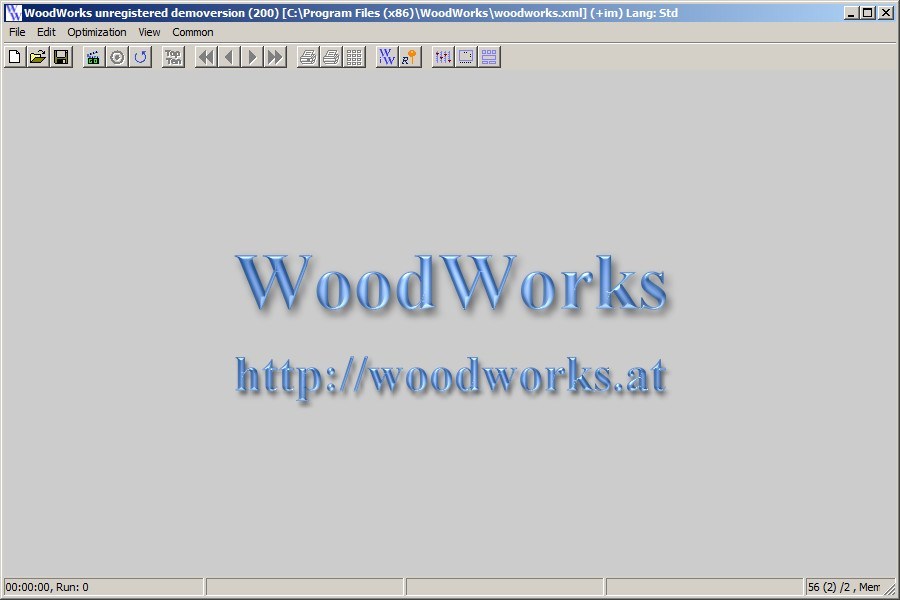Image resolution: width=900 pixels, height=600 pixels.
Task: Click status bar text '00:00:00, Run: 0'
Action: tap(47, 587)
